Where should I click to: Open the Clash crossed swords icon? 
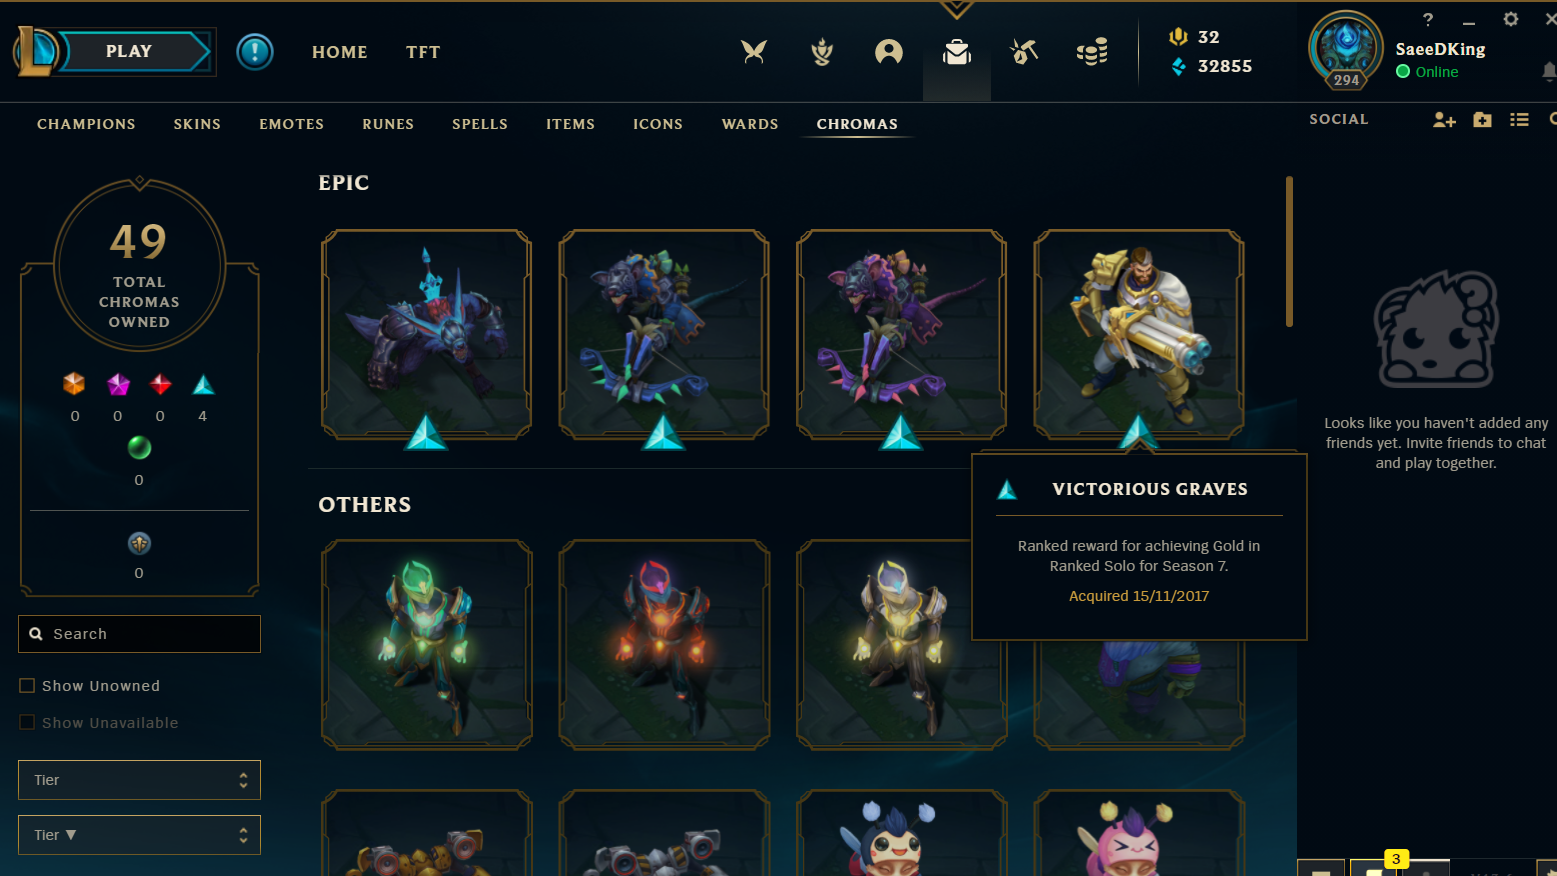click(754, 52)
